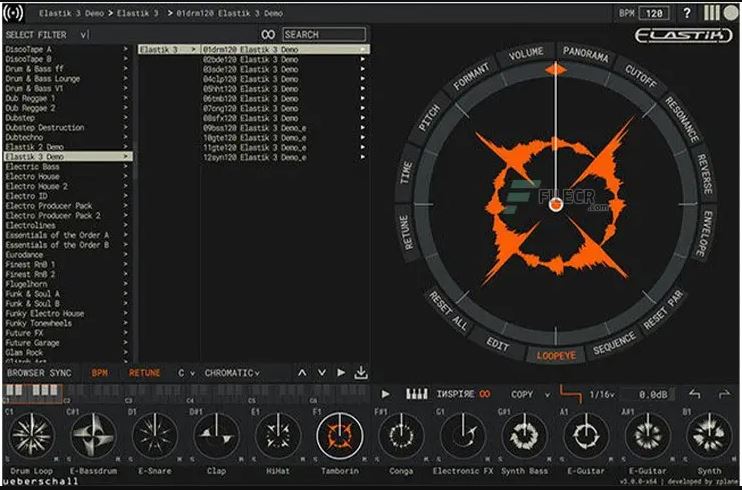Image resolution: width=742 pixels, height=490 pixels.
Task: Click the SEARCH input field
Action: pos(324,35)
